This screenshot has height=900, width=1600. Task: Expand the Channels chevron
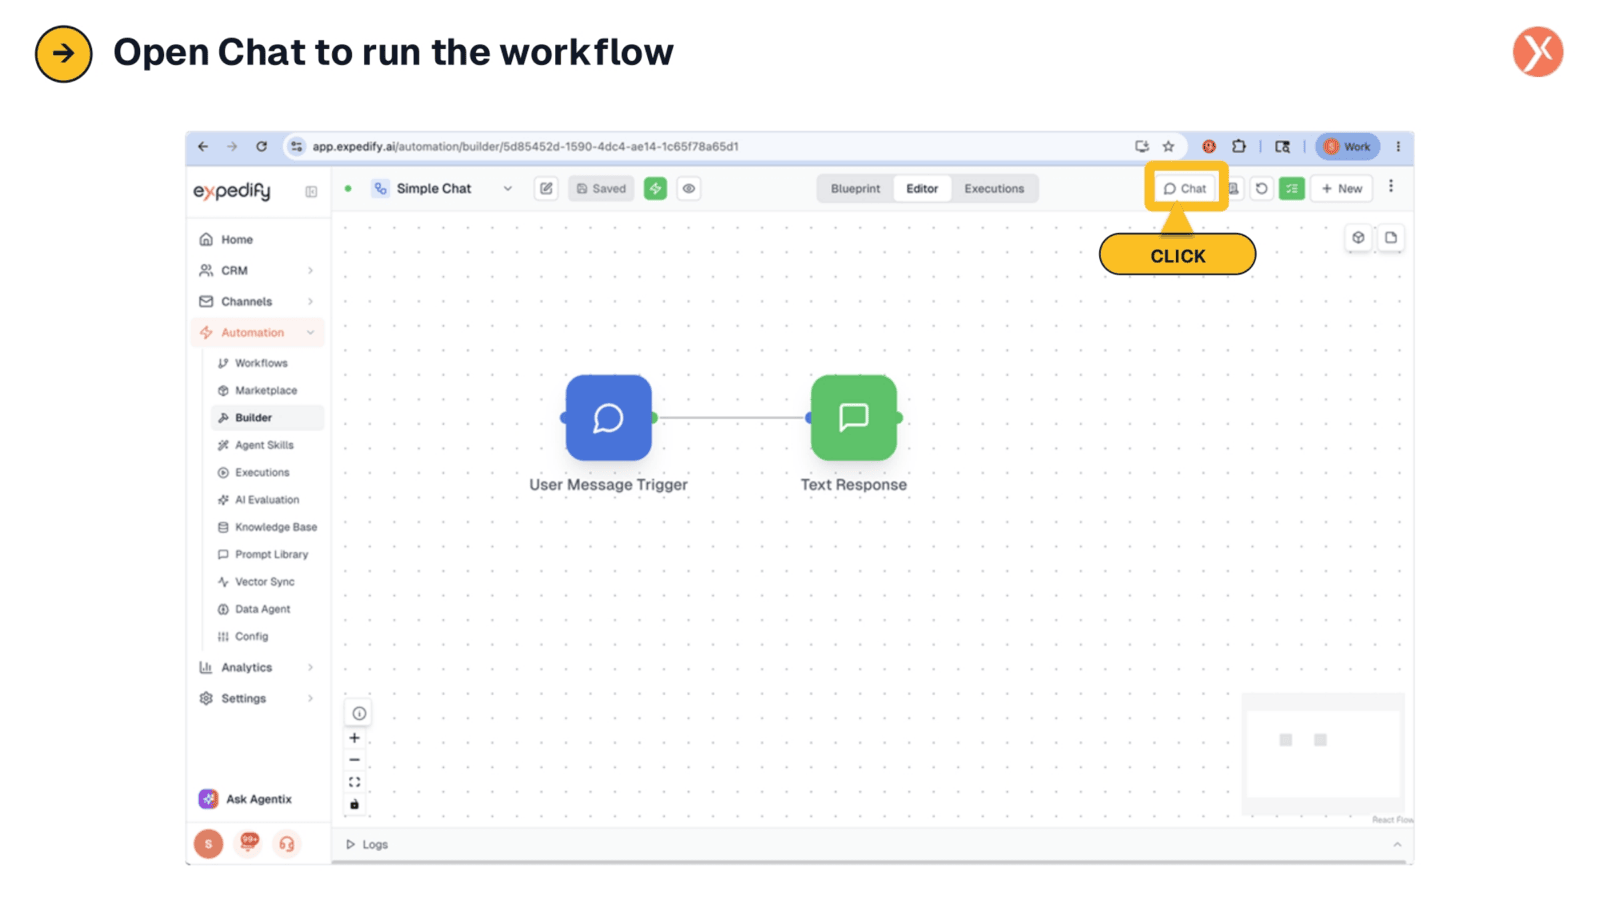[310, 302]
